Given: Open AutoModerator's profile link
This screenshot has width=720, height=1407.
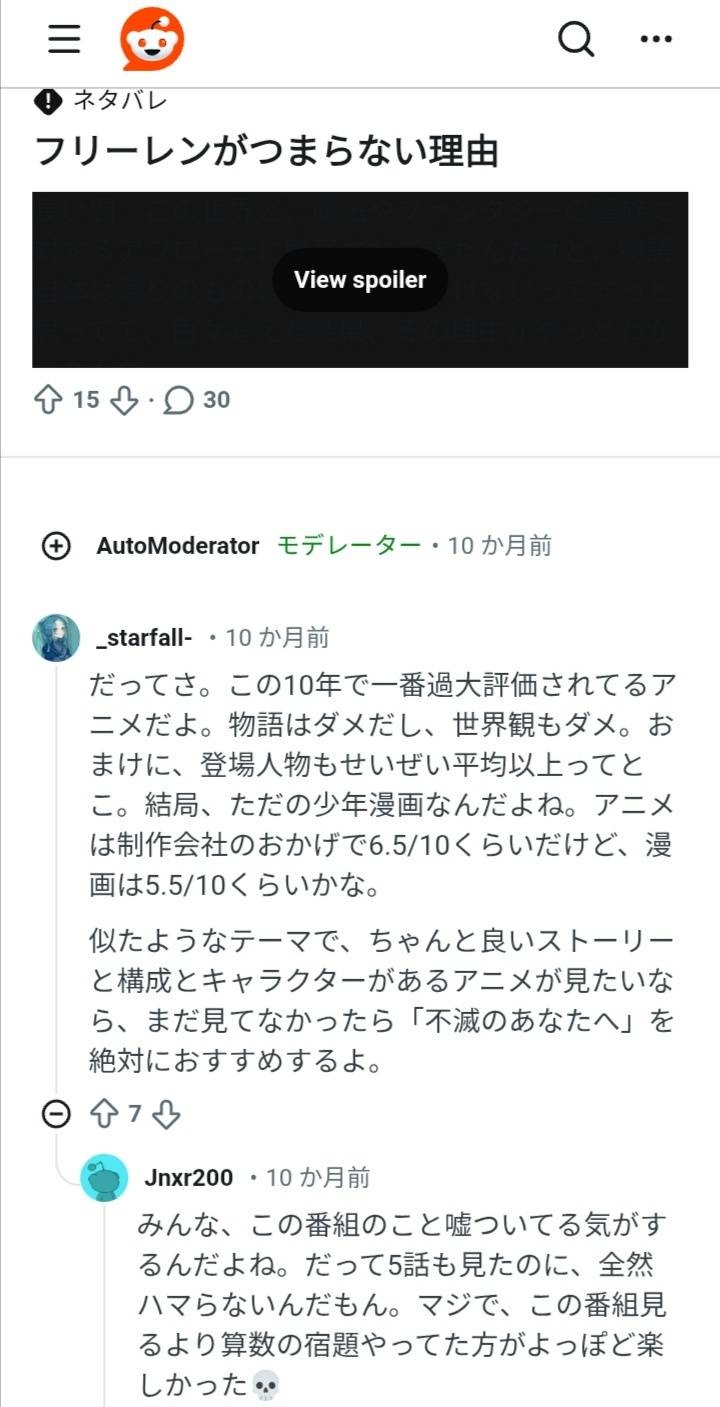Looking at the screenshot, I should [177, 546].
